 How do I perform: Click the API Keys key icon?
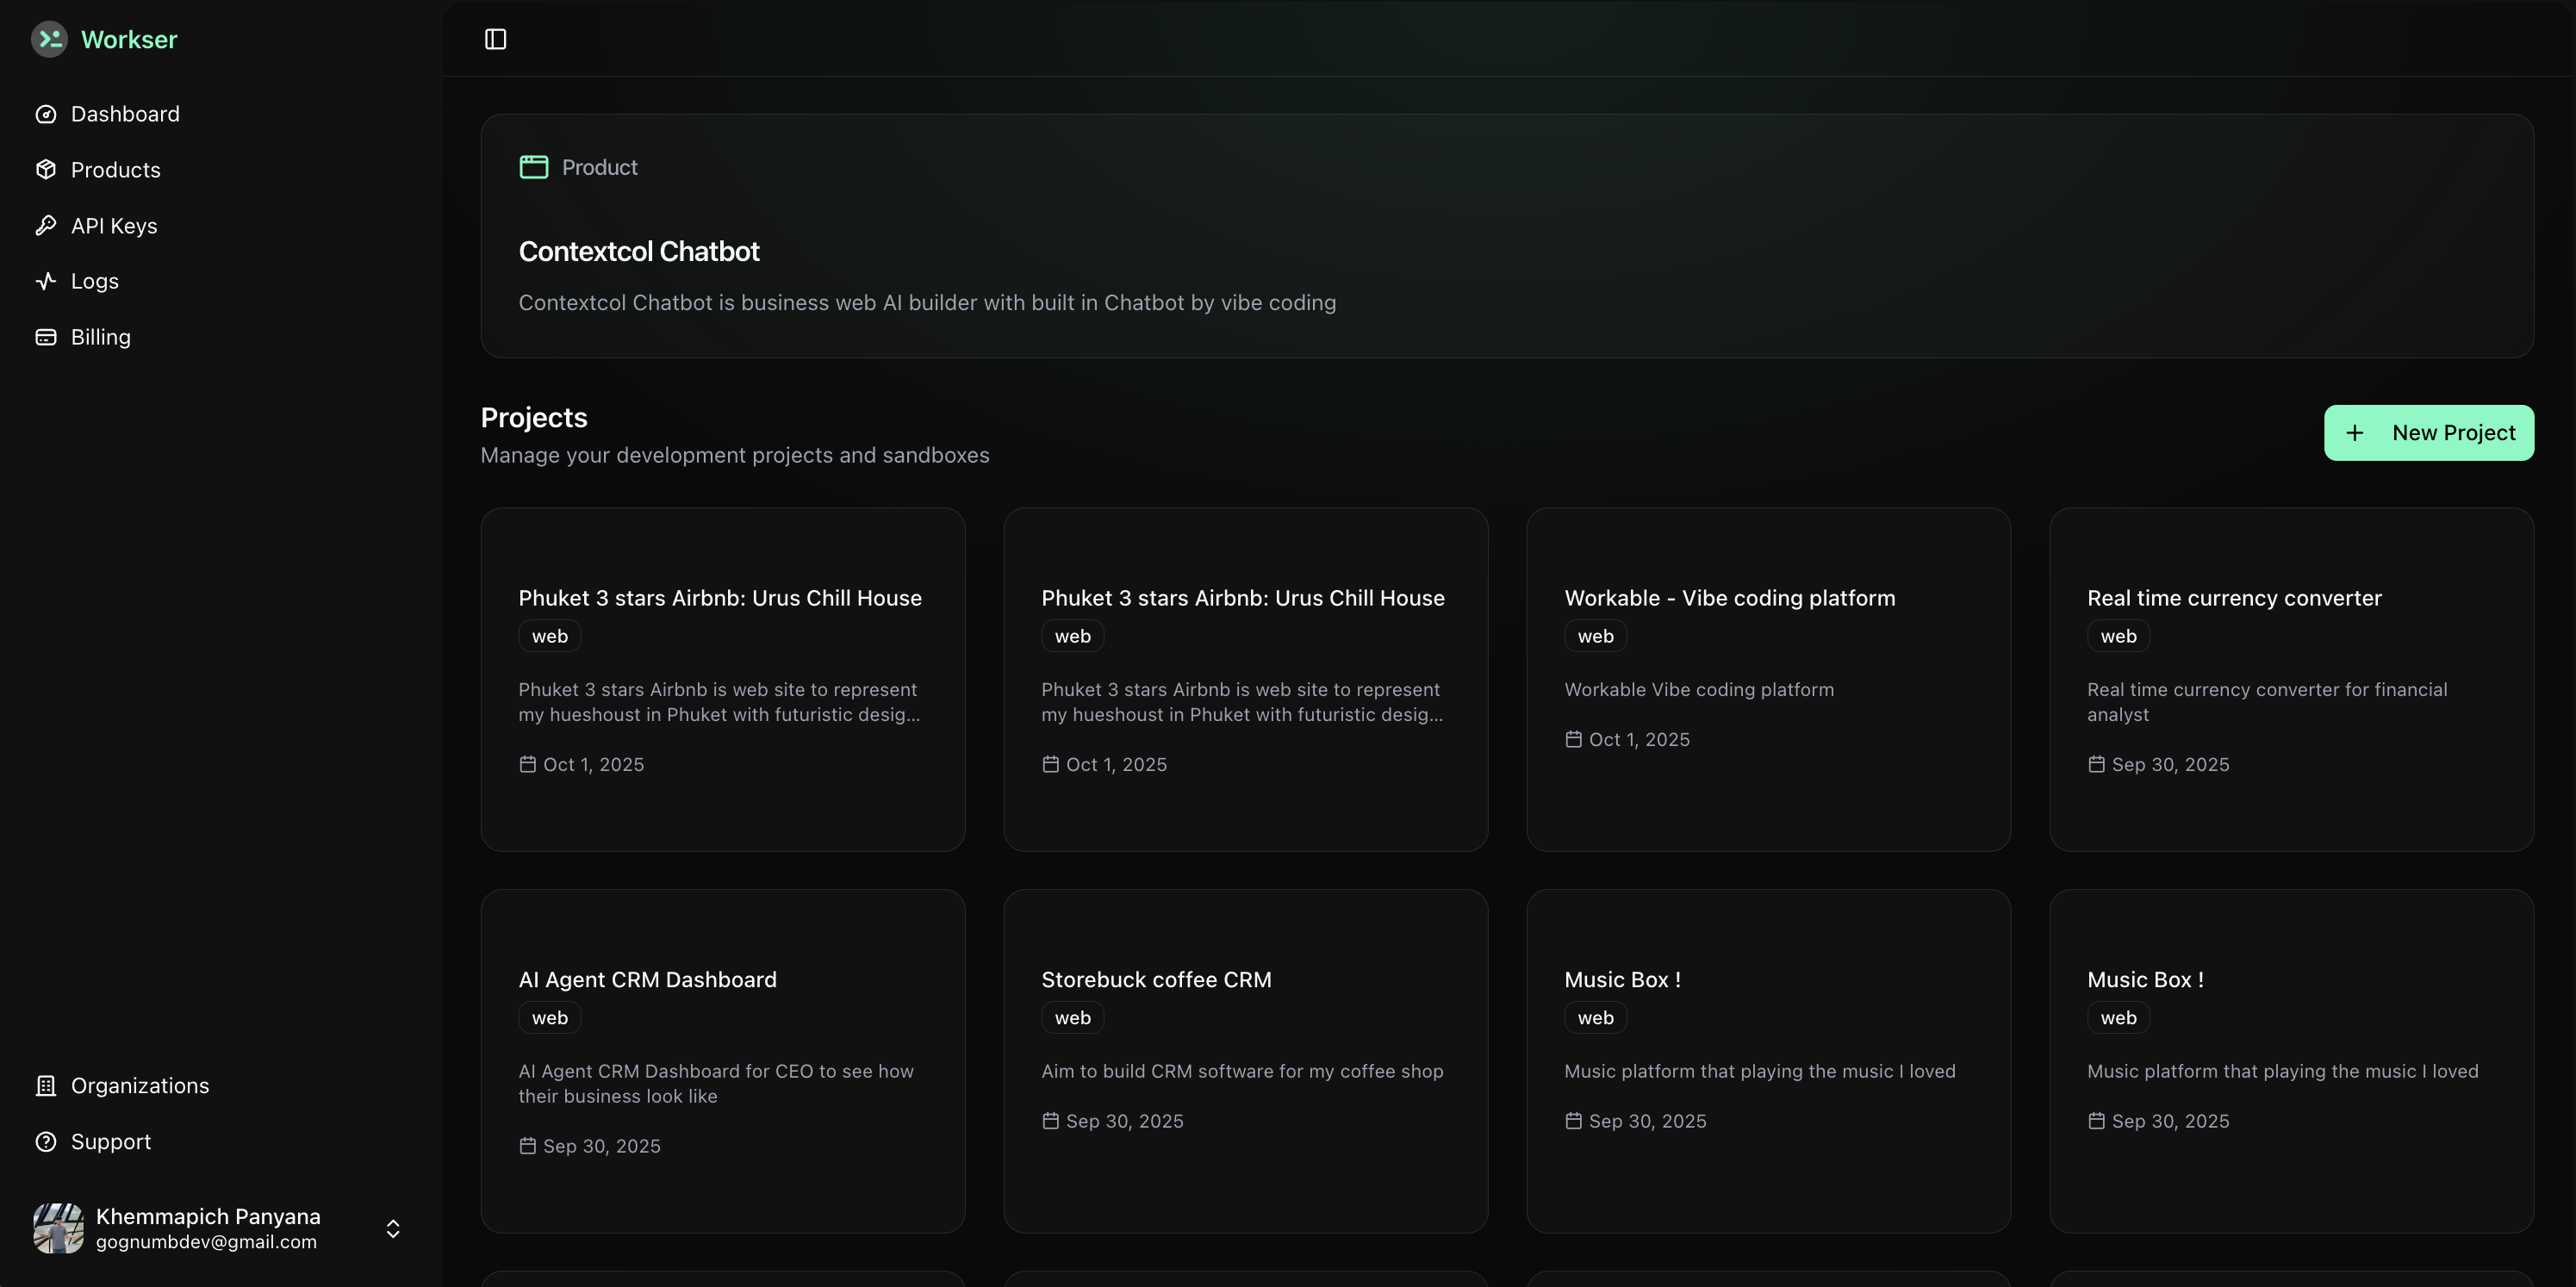(x=46, y=226)
